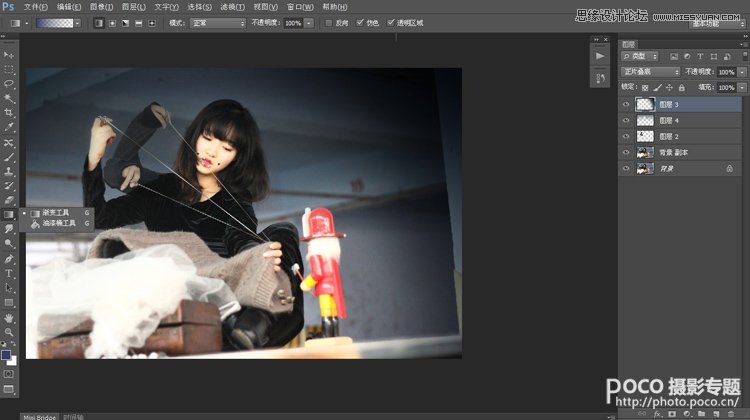The width and height of the screenshot is (750, 420).
Task: Hide layer 图层 4 via eye icon
Action: 626,121
